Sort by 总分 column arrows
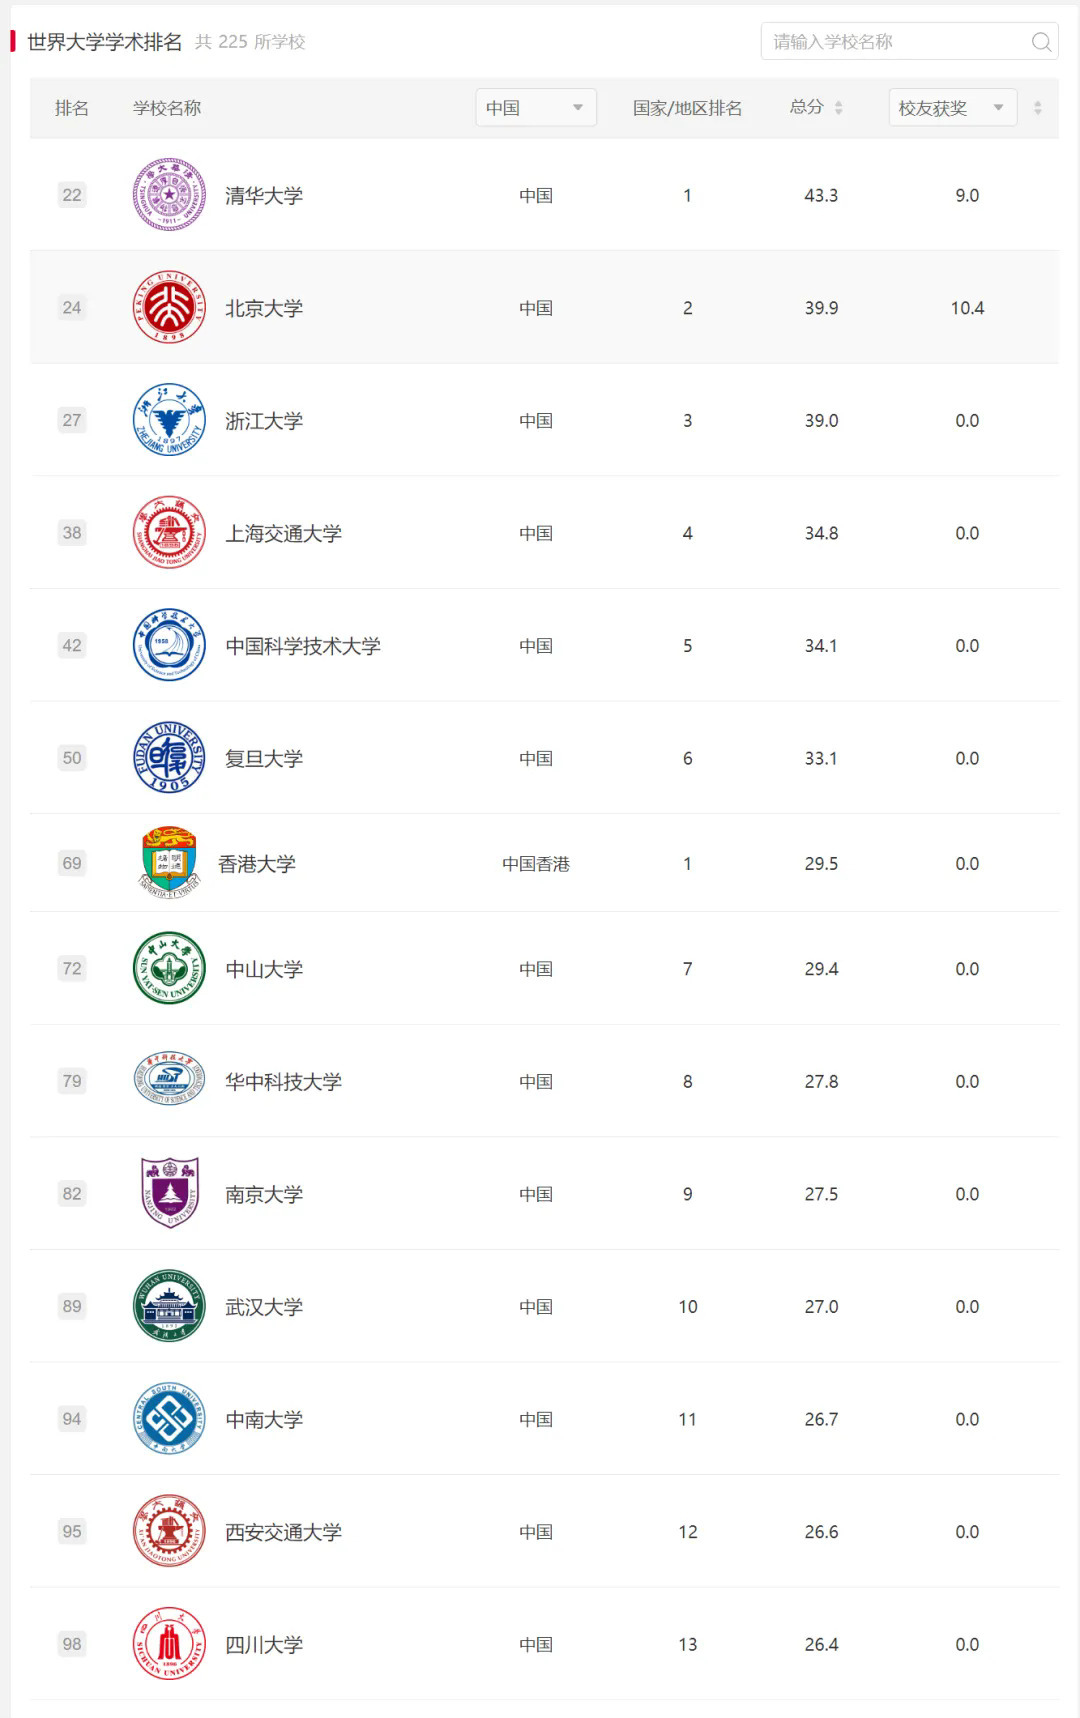This screenshot has height=1718, width=1080. coord(839,108)
